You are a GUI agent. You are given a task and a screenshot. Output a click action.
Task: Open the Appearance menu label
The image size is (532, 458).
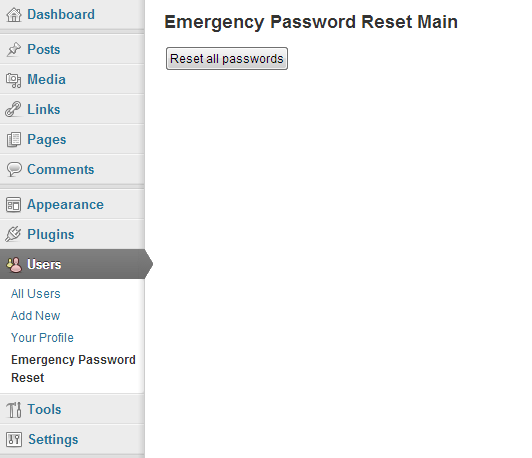[65, 205]
